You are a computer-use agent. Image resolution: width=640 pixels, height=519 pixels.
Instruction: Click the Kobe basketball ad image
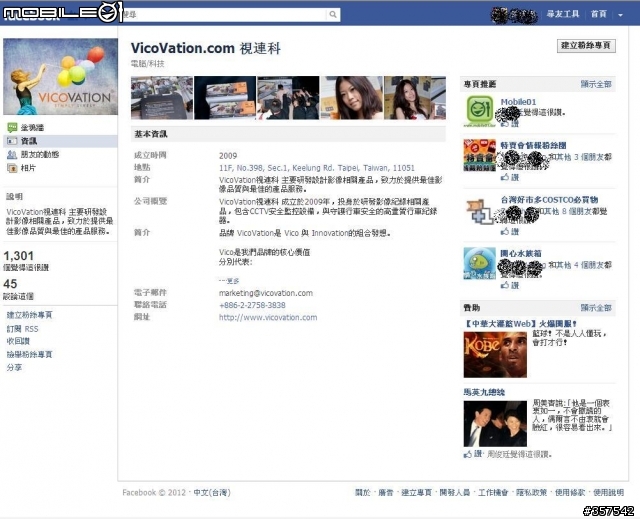(495, 355)
